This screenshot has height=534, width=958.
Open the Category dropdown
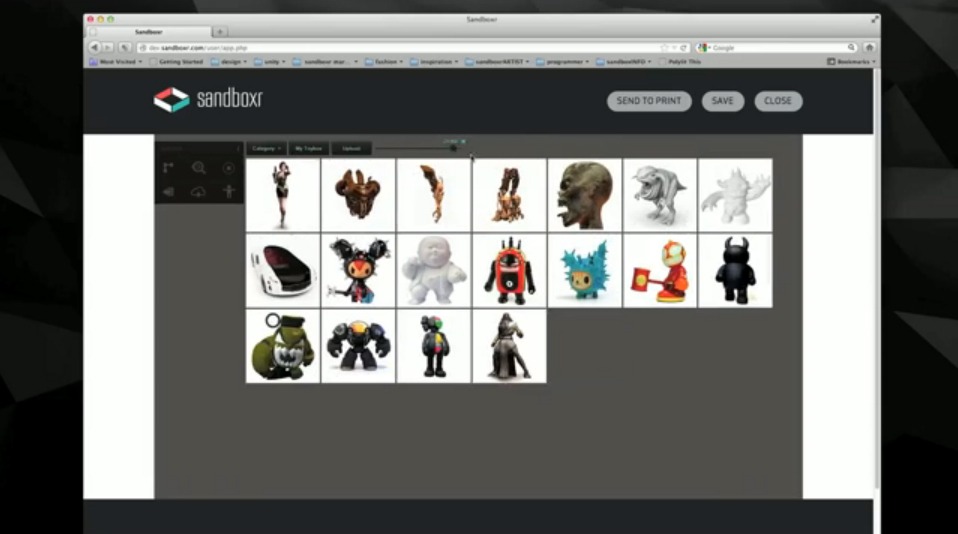coord(266,148)
